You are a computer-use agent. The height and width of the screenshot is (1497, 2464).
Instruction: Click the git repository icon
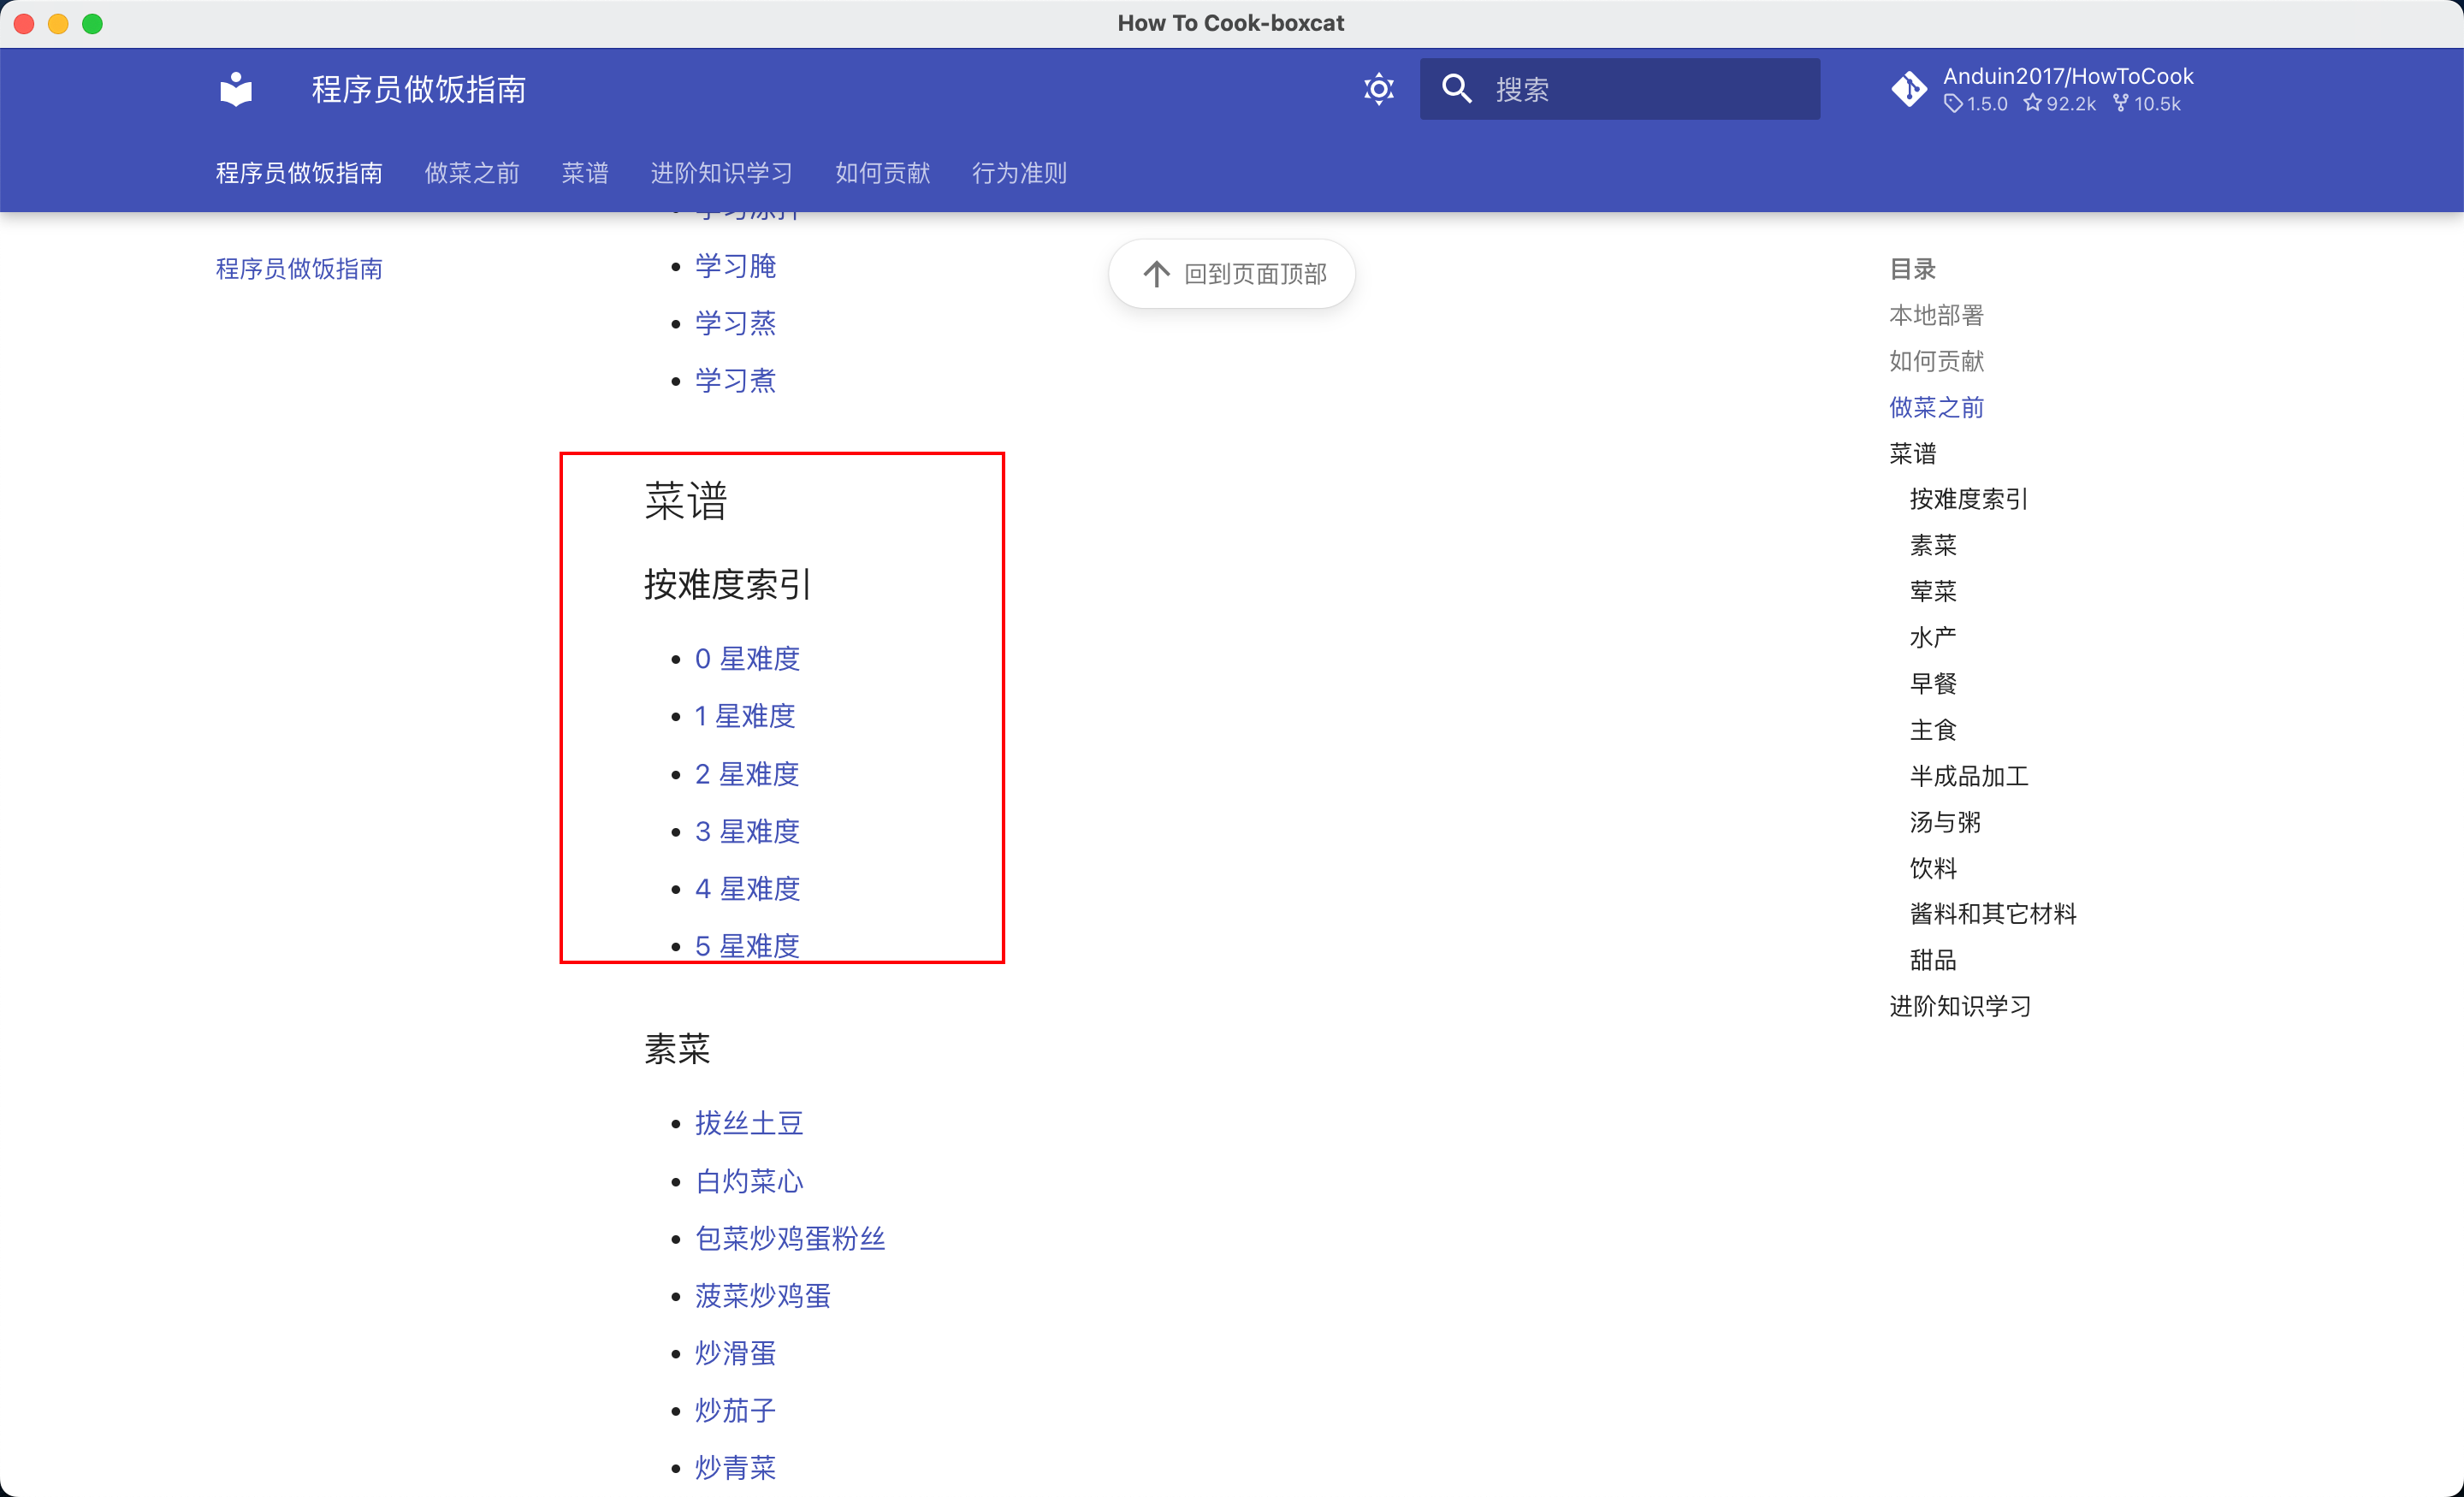pos(1909,89)
